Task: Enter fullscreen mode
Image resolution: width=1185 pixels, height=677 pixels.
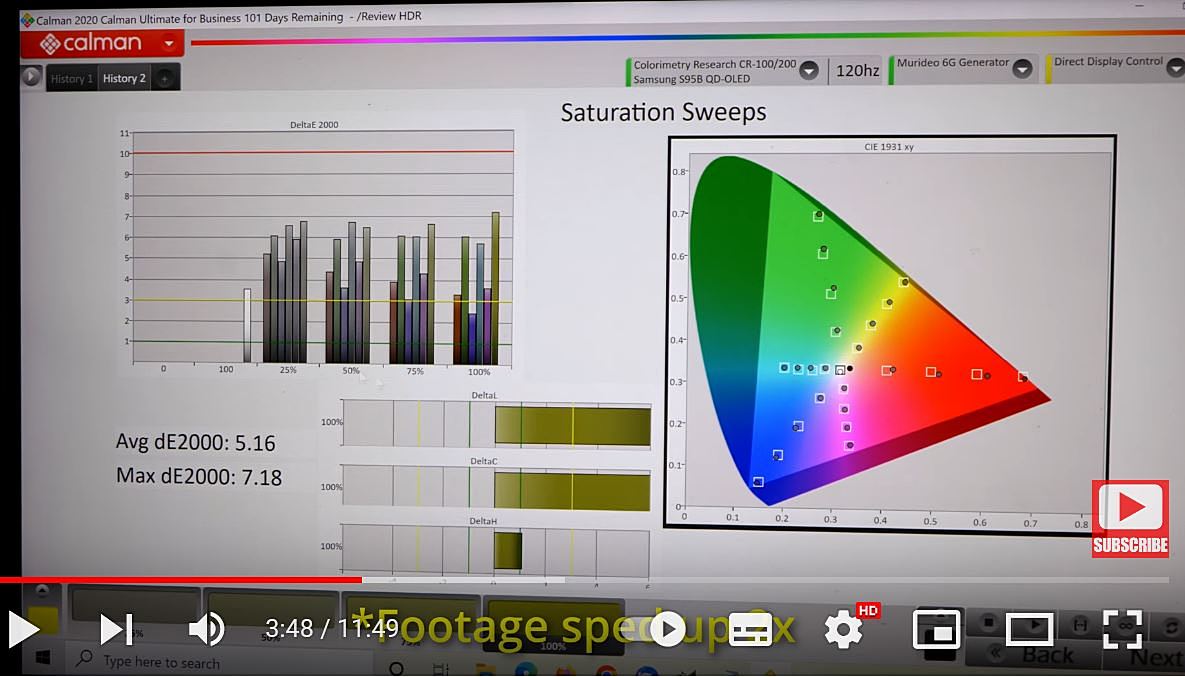Action: tap(1122, 629)
